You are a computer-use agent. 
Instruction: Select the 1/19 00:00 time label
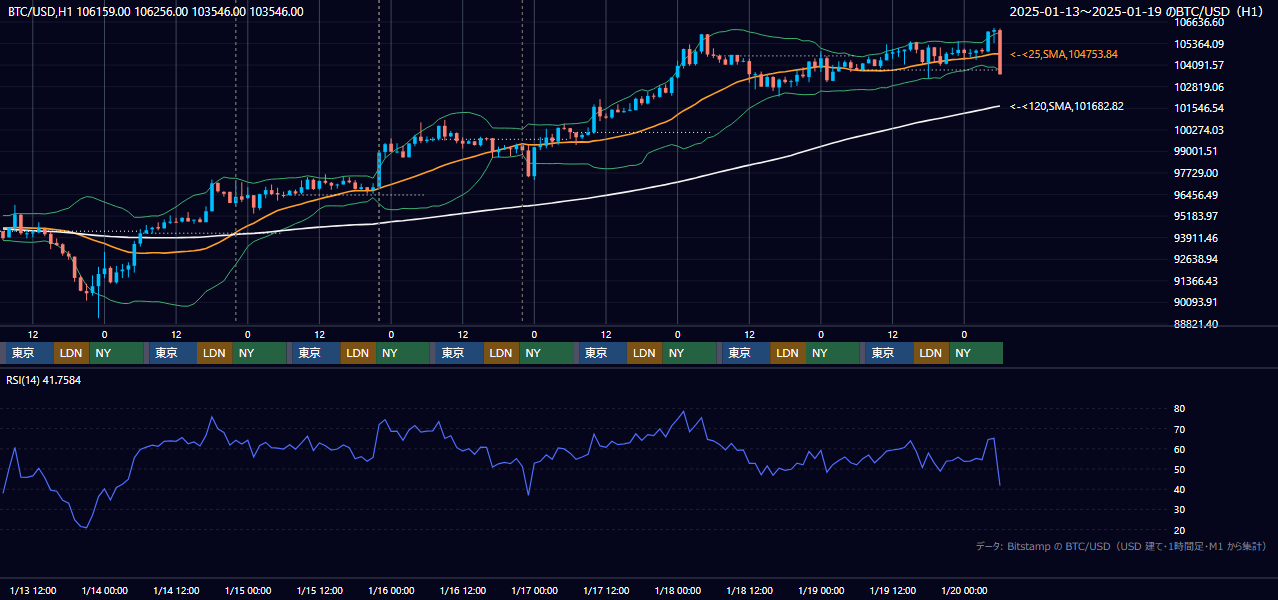(821, 590)
